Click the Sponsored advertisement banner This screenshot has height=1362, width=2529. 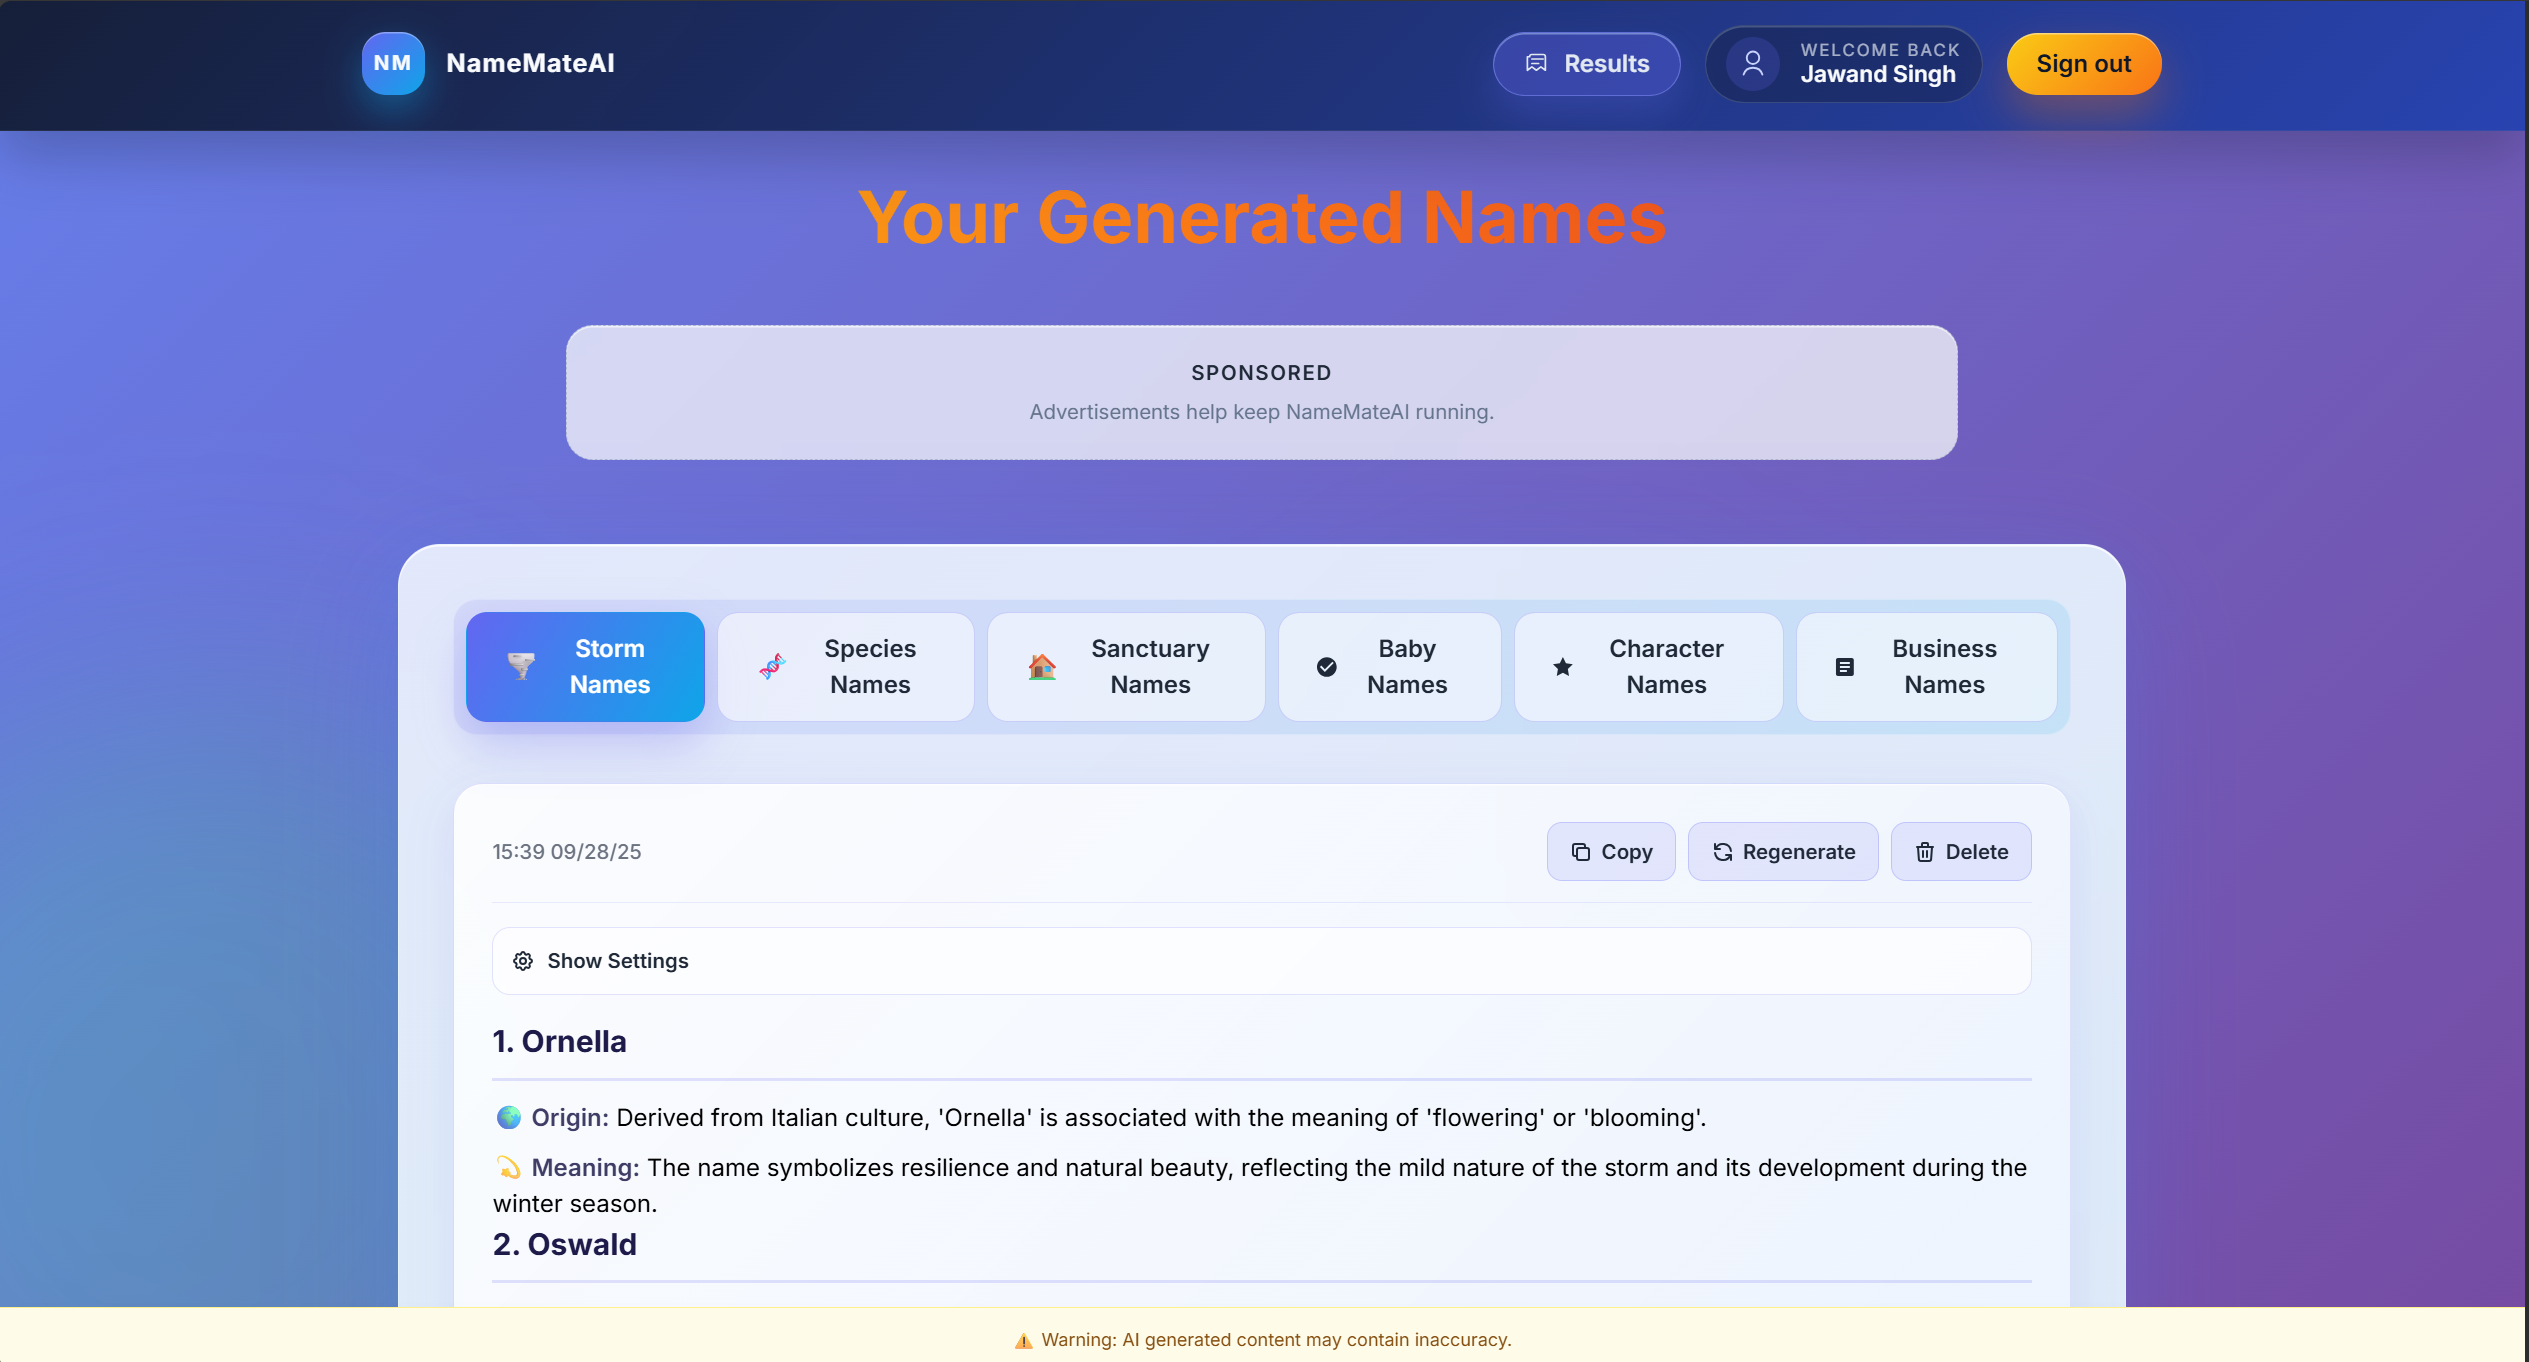(x=1260, y=392)
